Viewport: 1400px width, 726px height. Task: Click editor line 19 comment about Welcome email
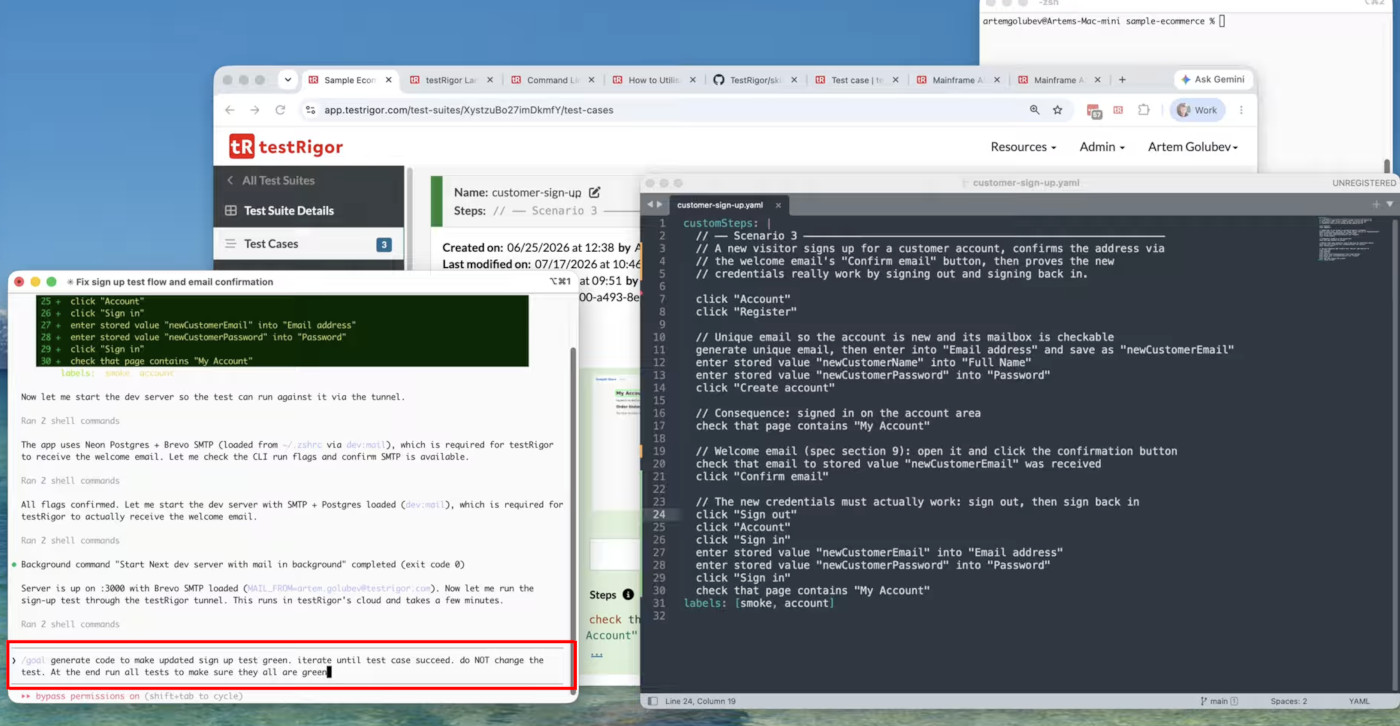tap(936, 451)
